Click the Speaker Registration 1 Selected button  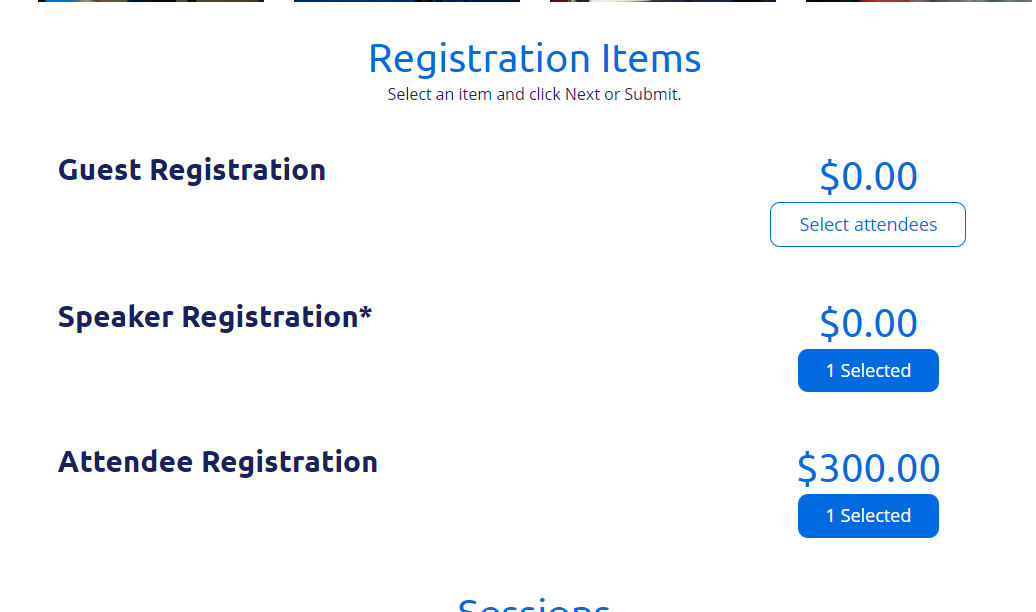[867, 371]
